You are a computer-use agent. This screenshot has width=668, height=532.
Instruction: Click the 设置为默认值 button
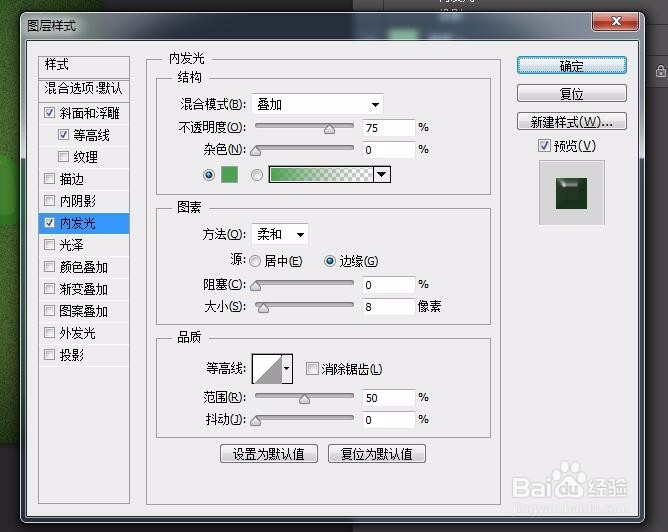(269, 454)
